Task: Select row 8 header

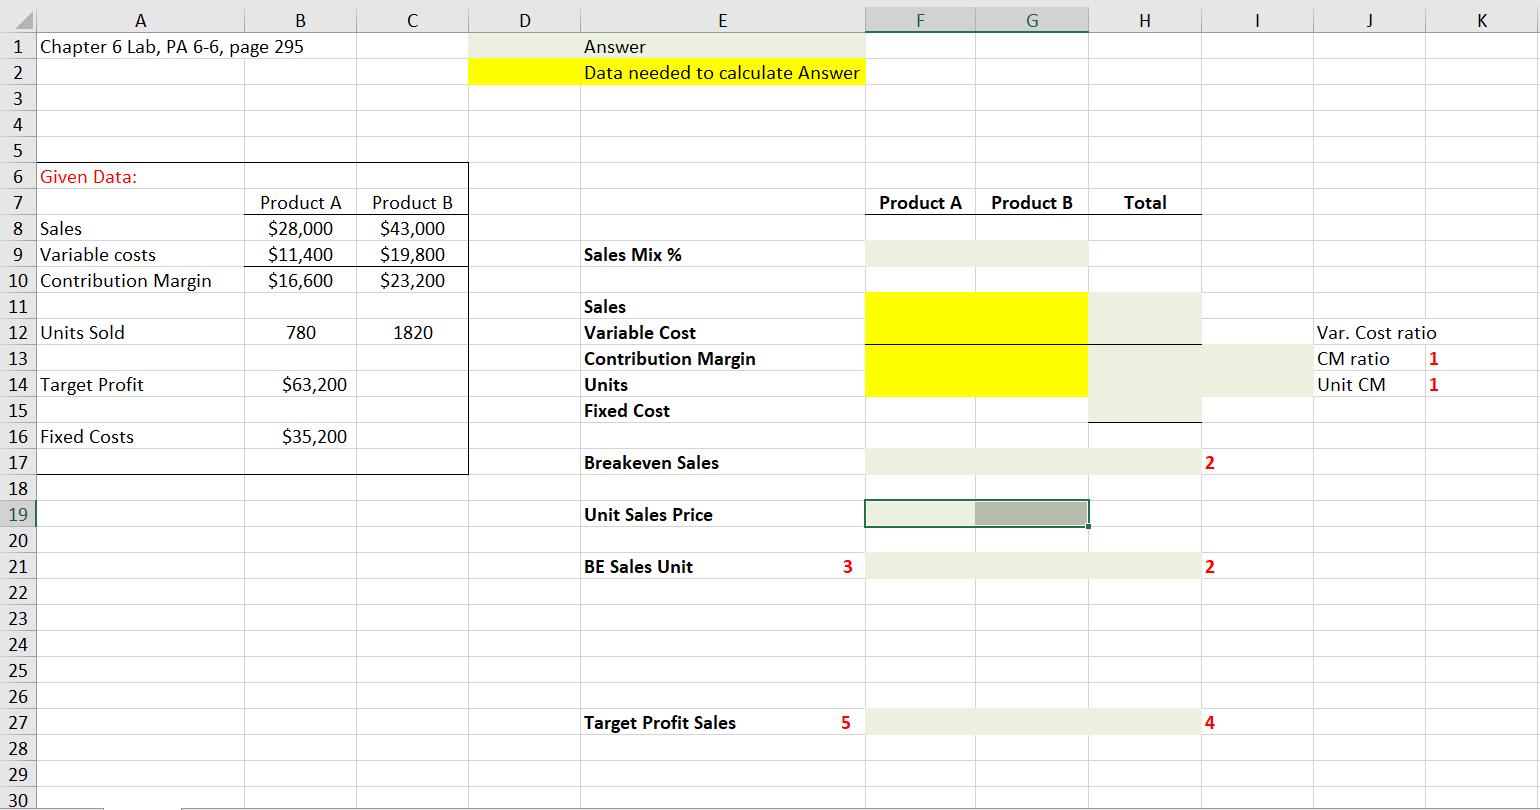Action: click(x=18, y=228)
